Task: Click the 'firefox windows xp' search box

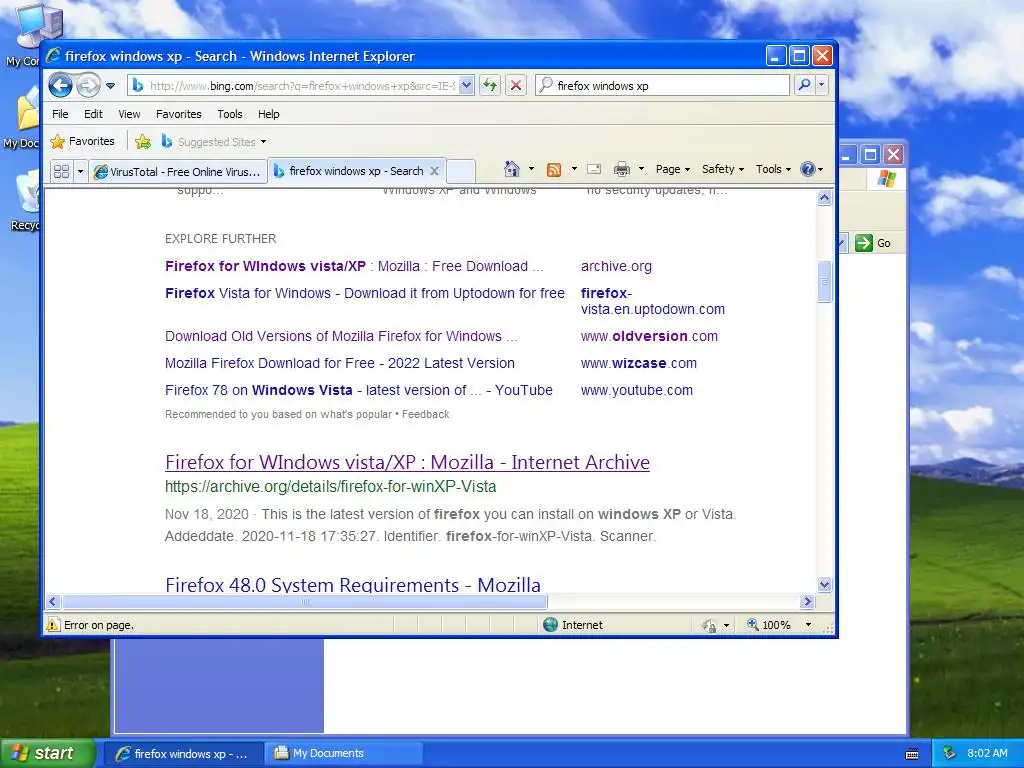Action: (662, 86)
